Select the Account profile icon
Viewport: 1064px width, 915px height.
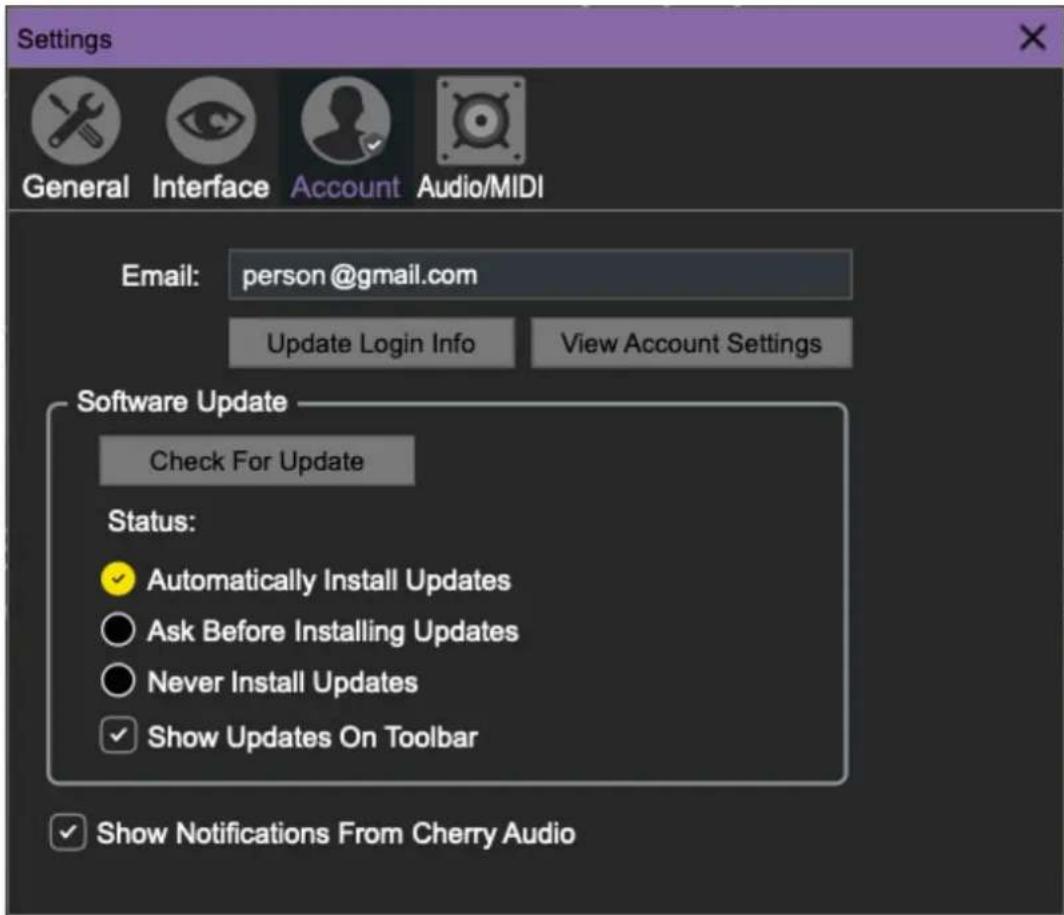(346, 121)
